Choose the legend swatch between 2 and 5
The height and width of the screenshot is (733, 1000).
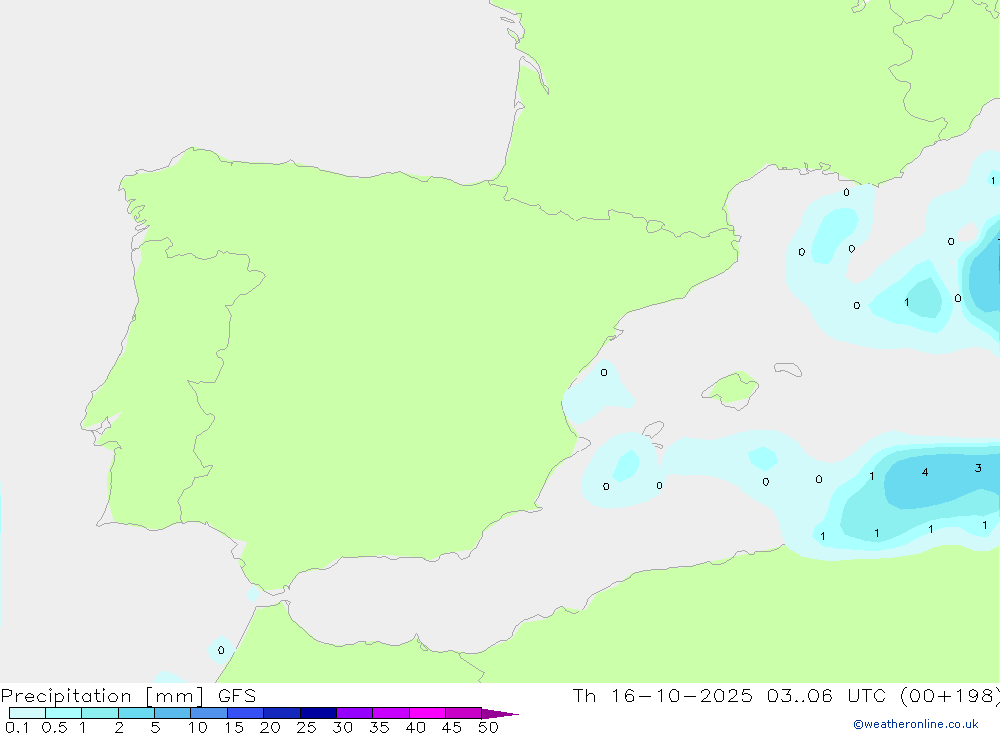[136, 713]
